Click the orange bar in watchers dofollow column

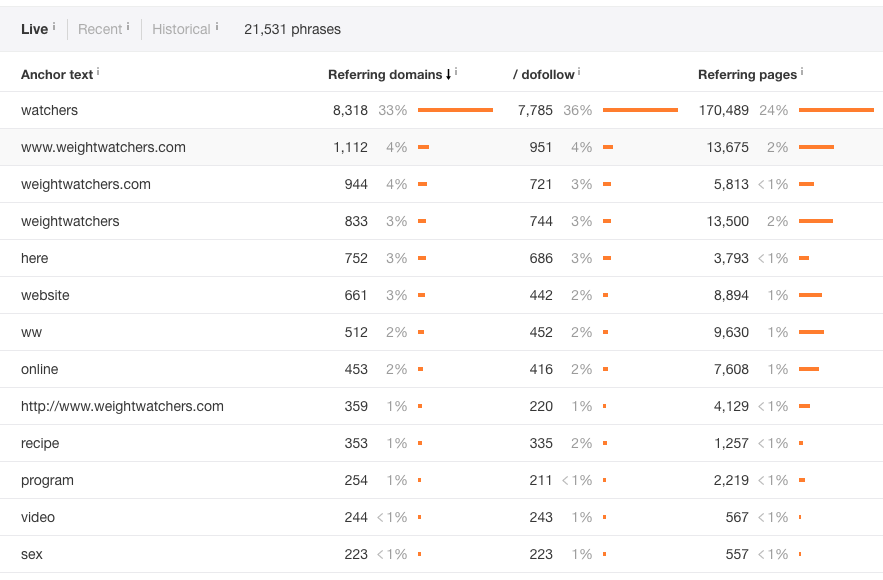[640, 110]
